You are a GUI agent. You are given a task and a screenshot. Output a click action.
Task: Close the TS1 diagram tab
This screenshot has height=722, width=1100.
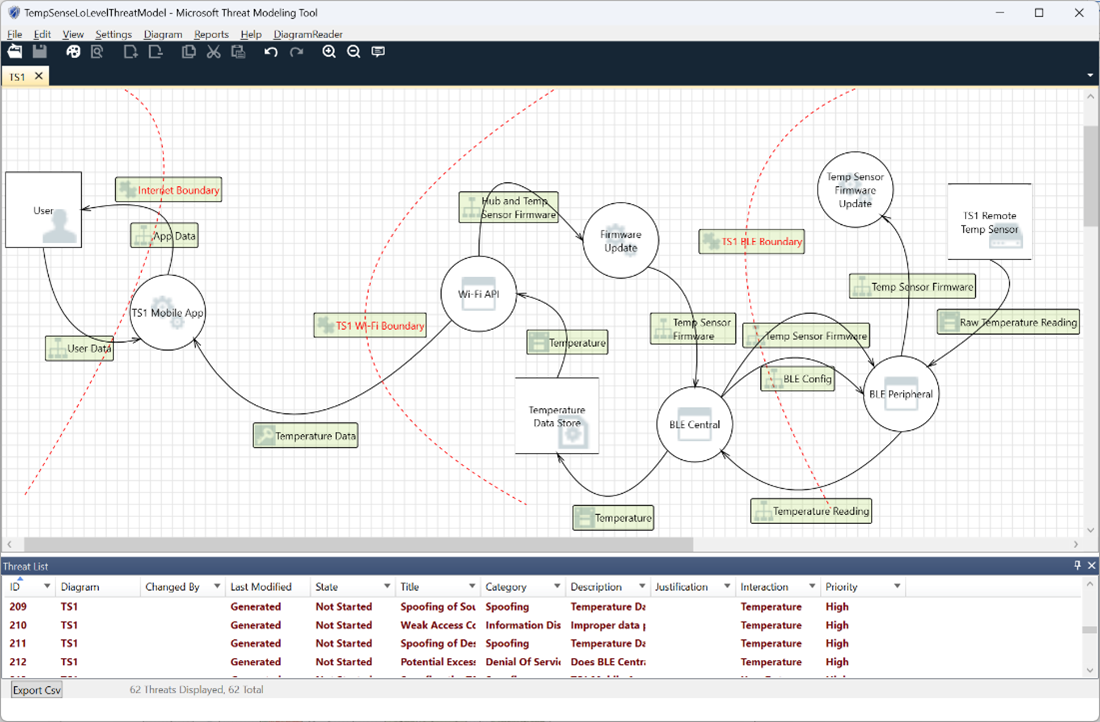39,76
